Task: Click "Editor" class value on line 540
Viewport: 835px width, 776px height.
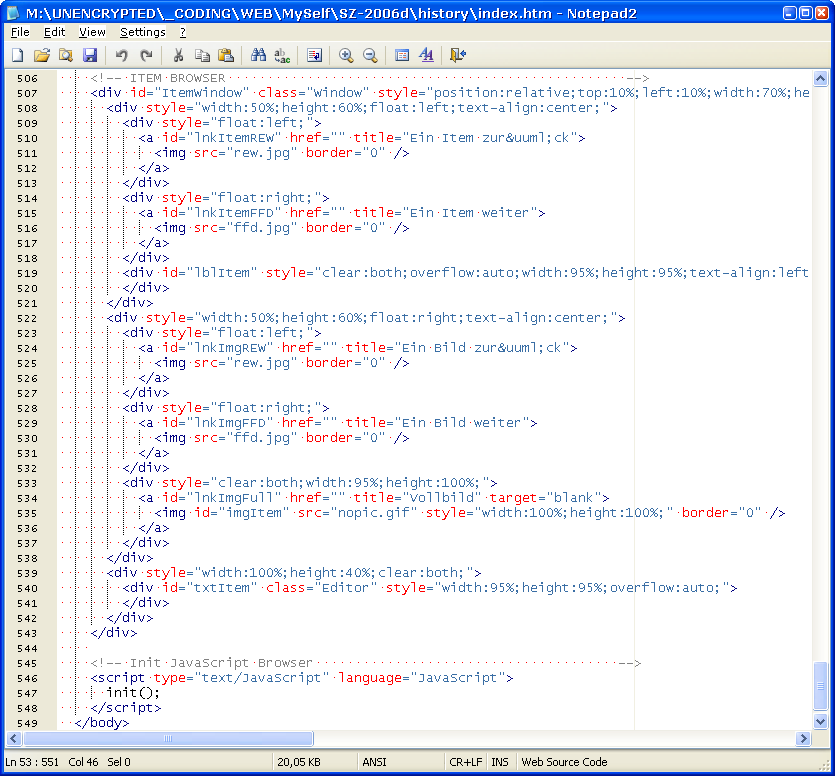Action: (x=346, y=588)
